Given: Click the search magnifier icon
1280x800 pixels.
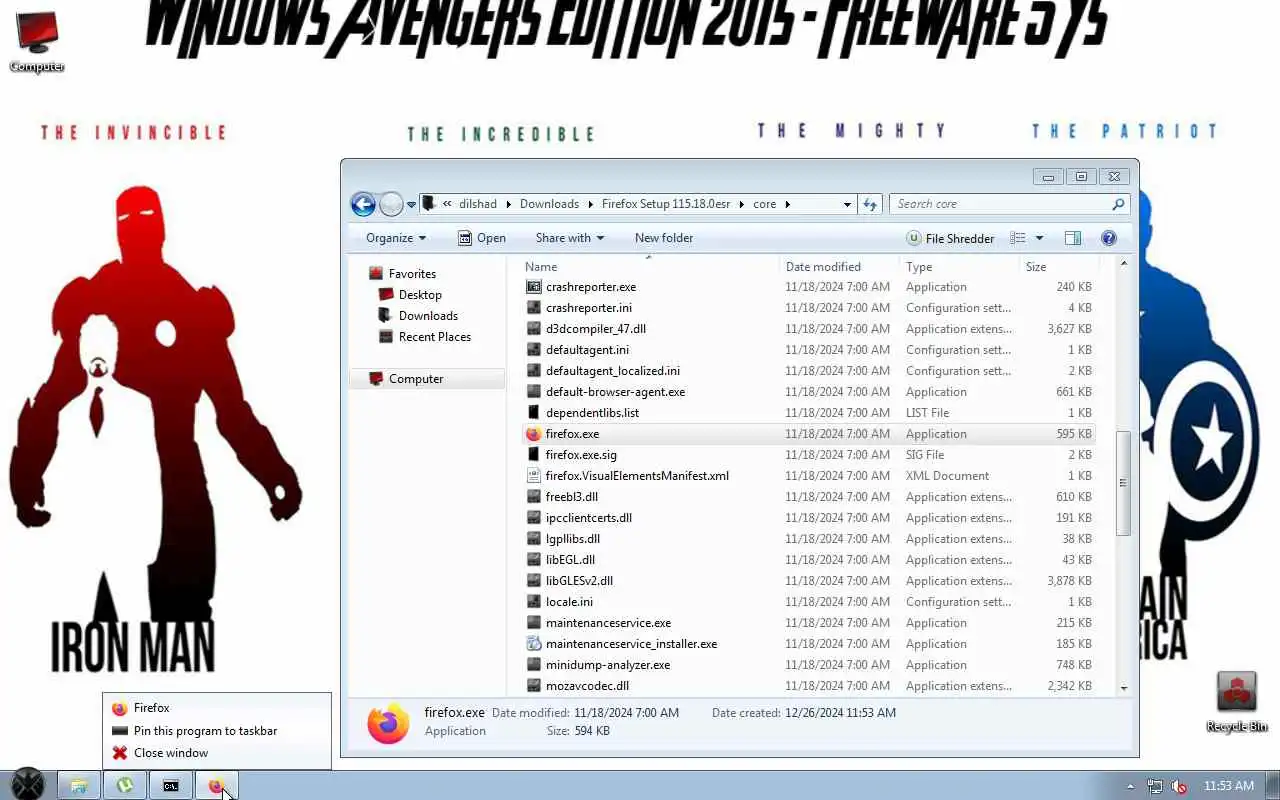Looking at the screenshot, I should (x=1118, y=204).
